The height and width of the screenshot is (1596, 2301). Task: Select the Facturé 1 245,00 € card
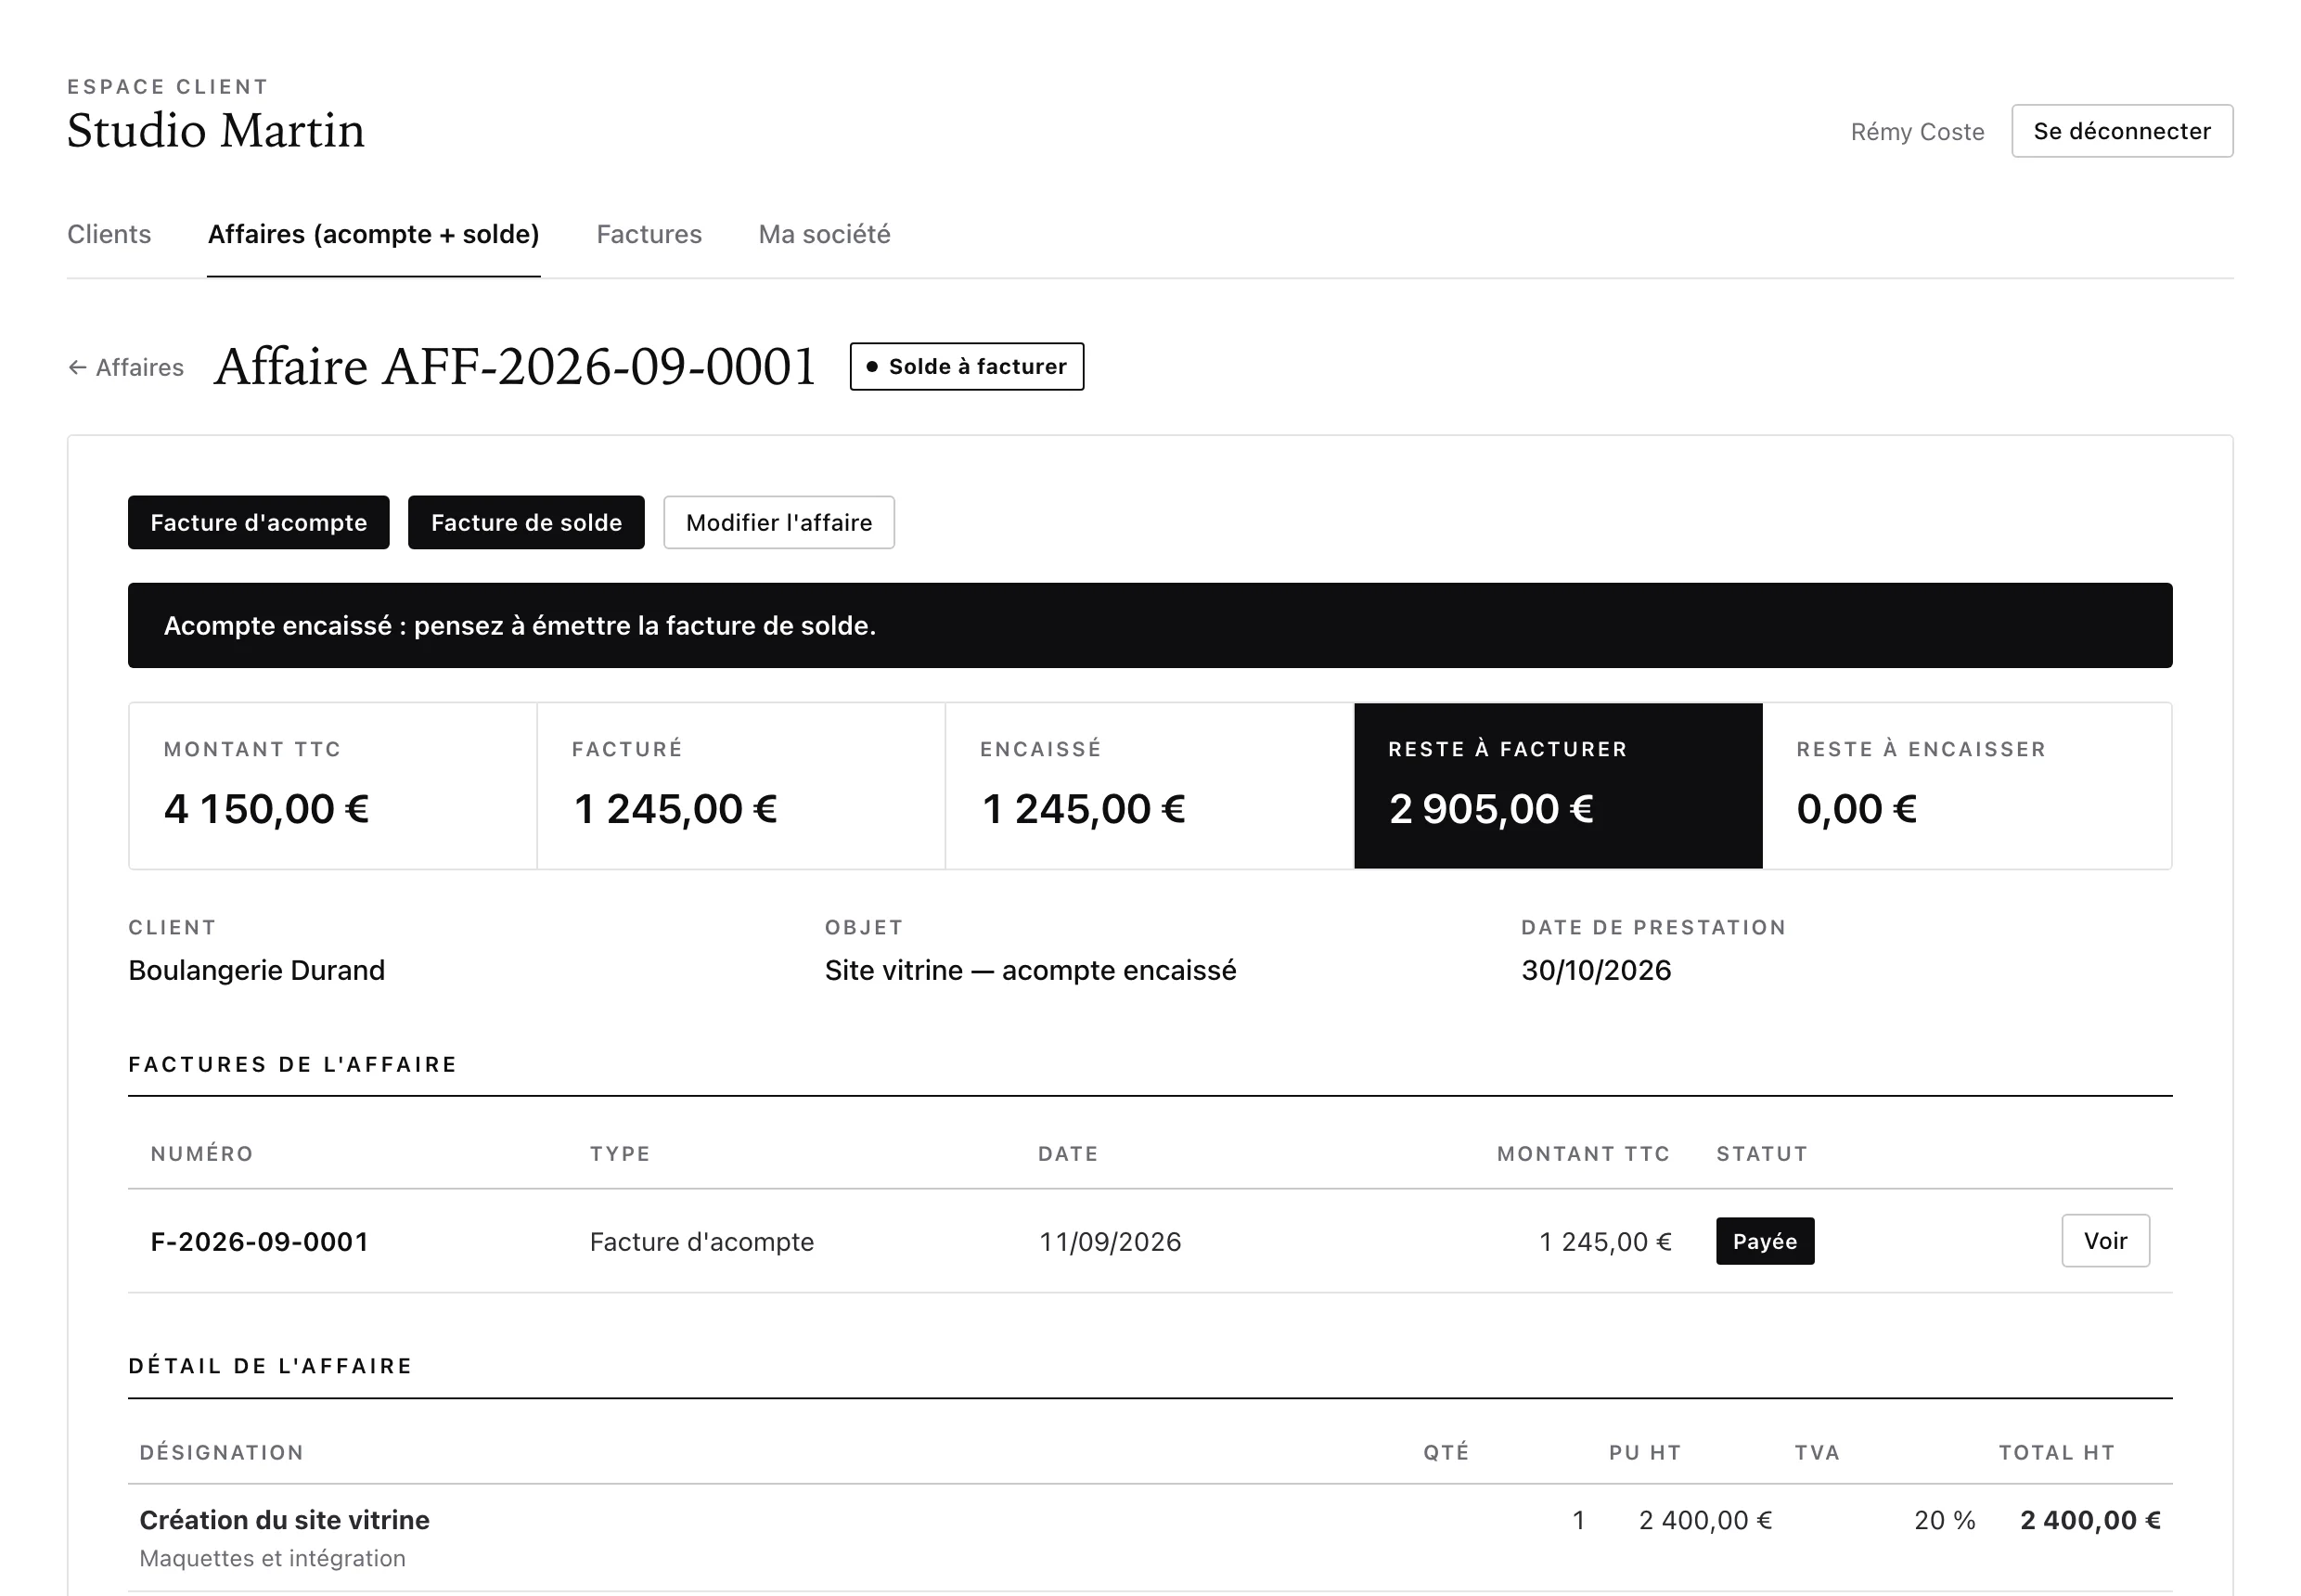(741, 785)
